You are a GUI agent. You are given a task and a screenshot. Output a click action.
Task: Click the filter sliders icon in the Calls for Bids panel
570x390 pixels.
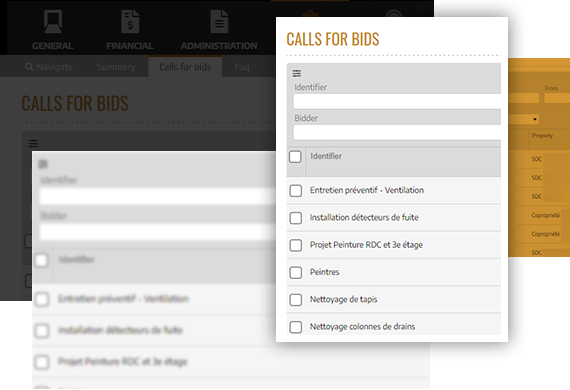click(x=297, y=73)
